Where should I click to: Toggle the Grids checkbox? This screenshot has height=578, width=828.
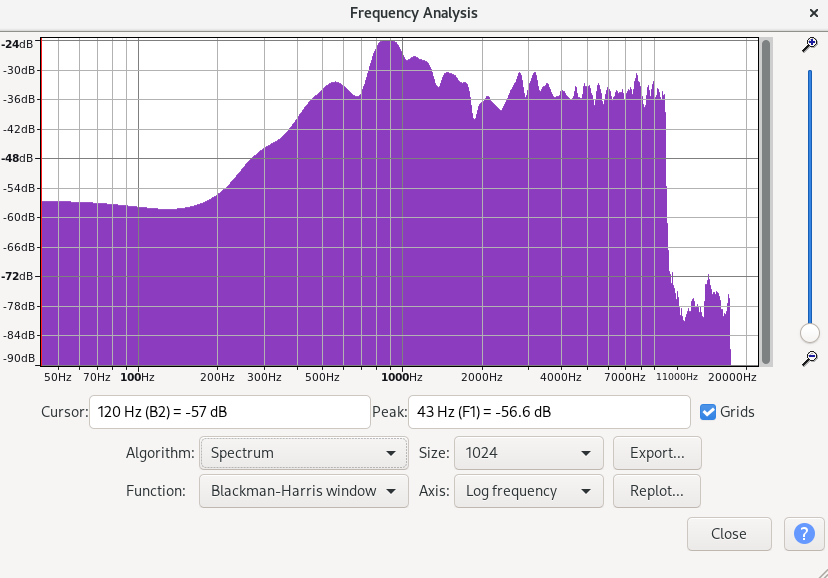[x=708, y=412]
